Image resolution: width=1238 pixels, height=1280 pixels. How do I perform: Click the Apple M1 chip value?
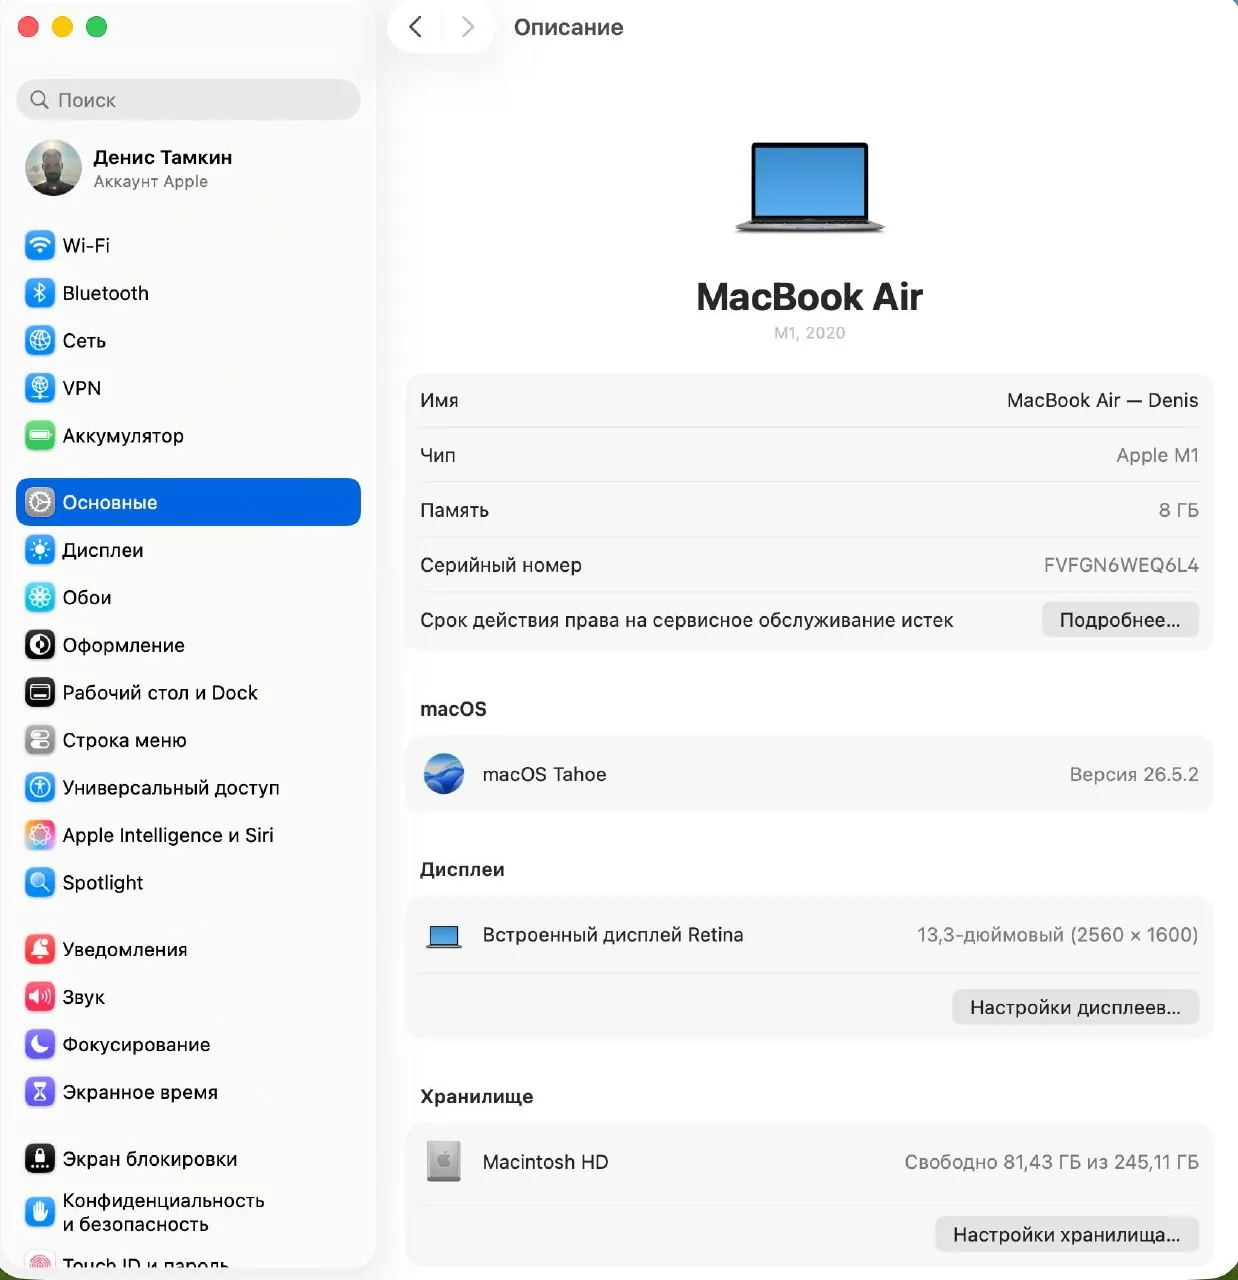pyautogui.click(x=1157, y=455)
